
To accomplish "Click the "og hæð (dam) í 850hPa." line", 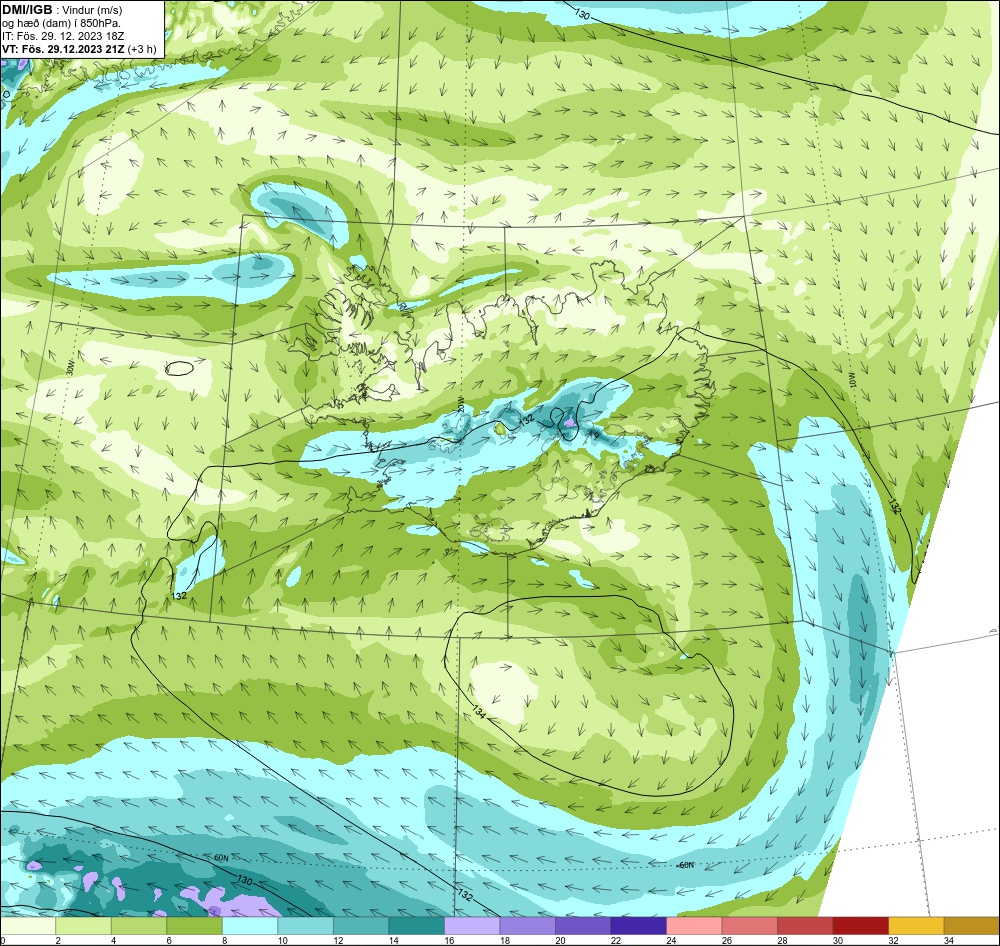I will 61,24.
